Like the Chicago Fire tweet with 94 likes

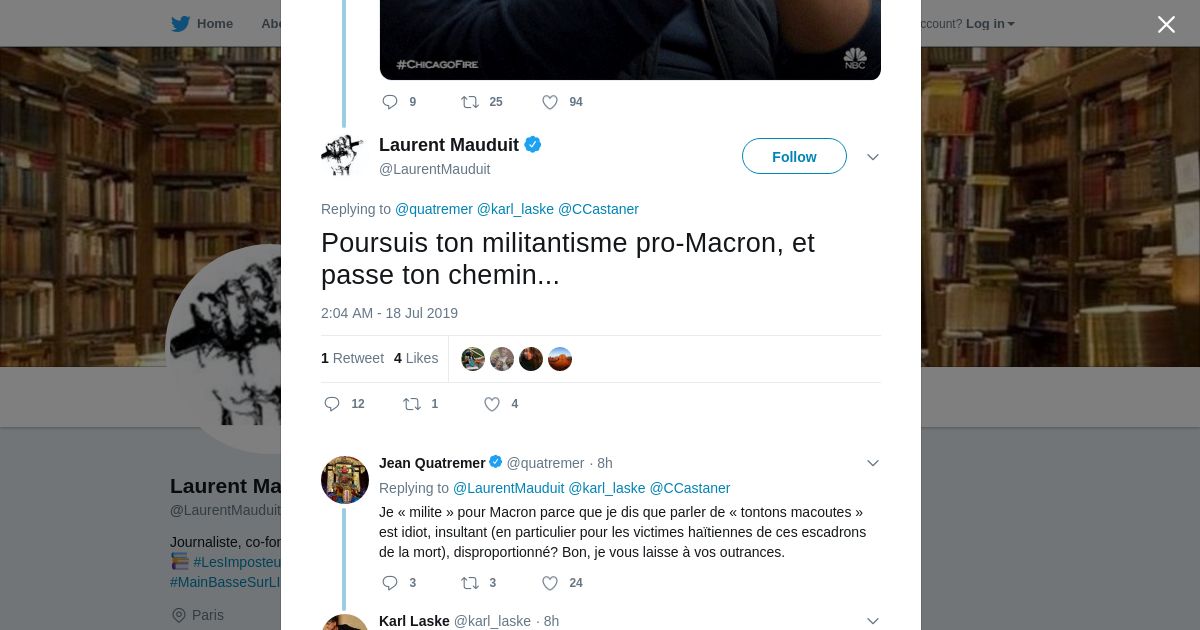pos(550,102)
